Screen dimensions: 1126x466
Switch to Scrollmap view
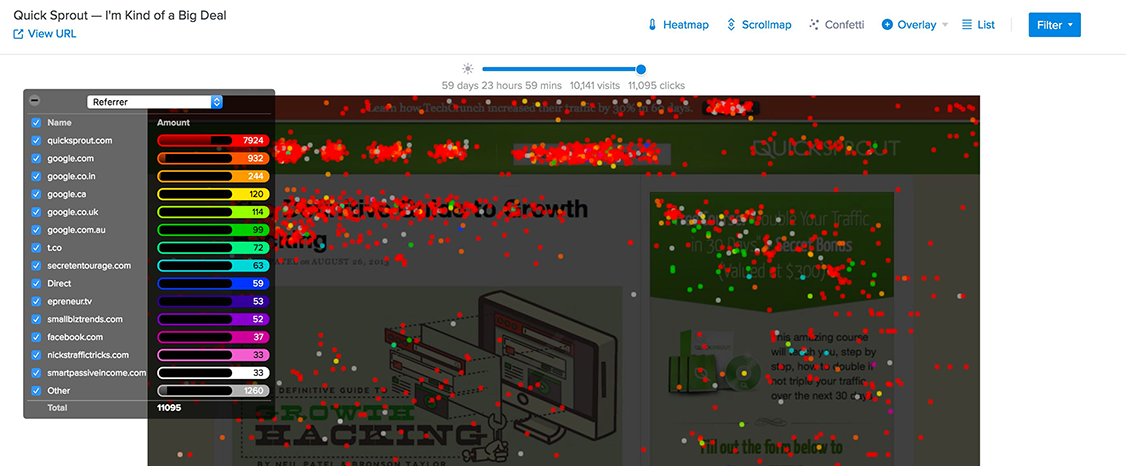click(759, 24)
